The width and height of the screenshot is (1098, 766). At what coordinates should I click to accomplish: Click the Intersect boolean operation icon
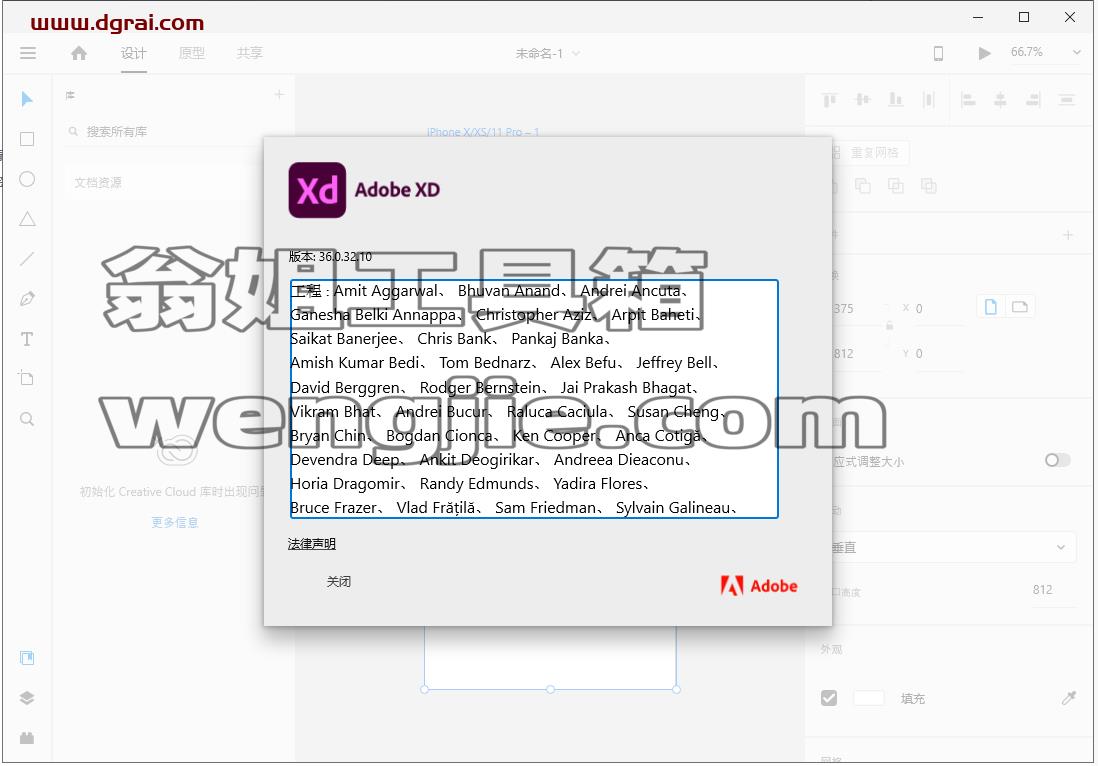point(896,186)
